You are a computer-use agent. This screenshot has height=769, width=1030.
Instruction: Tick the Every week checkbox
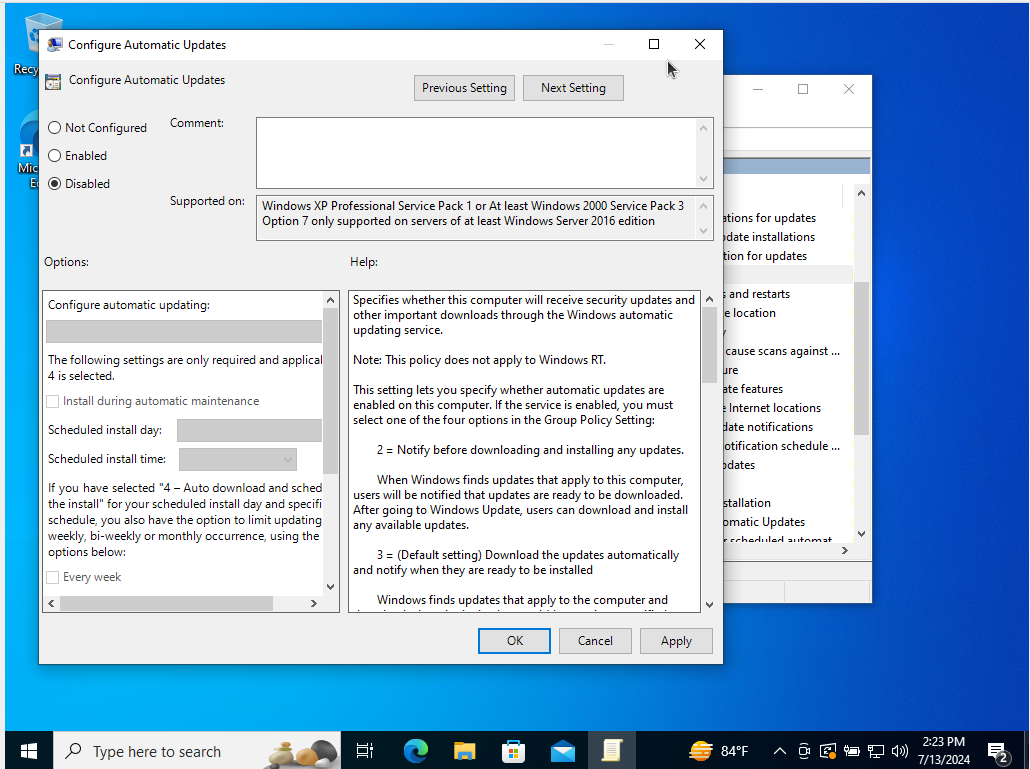click(x=53, y=577)
